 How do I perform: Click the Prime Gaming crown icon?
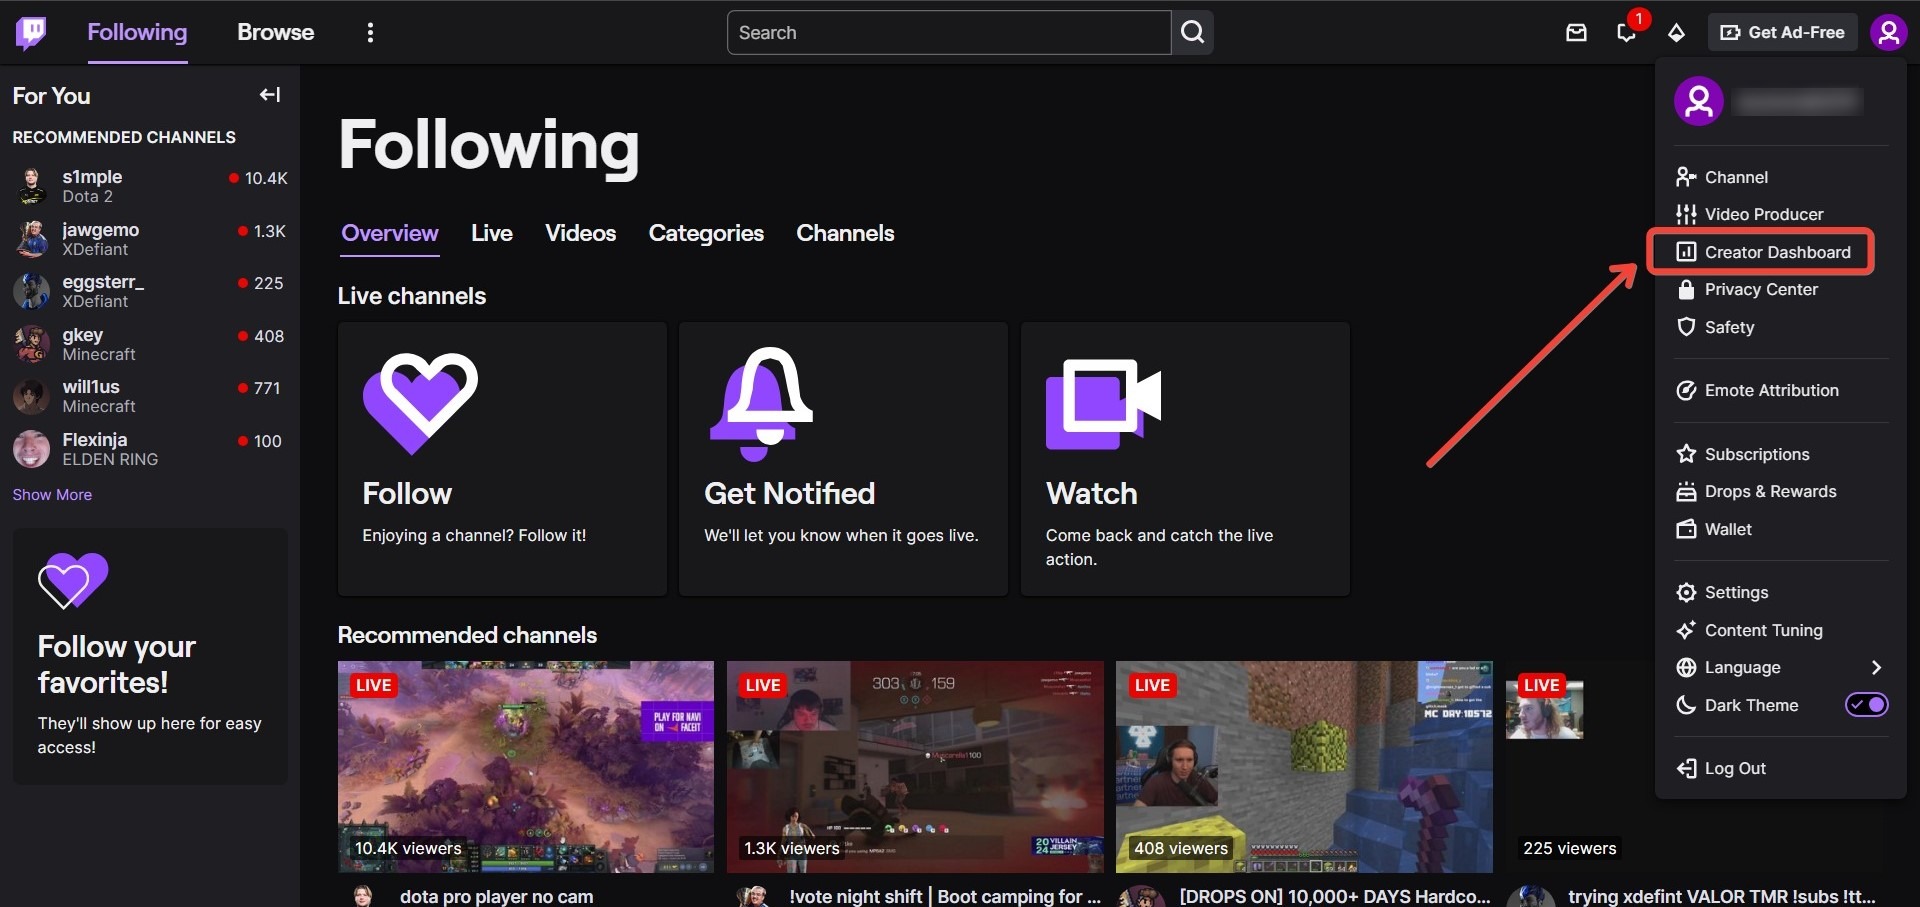point(1677,33)
